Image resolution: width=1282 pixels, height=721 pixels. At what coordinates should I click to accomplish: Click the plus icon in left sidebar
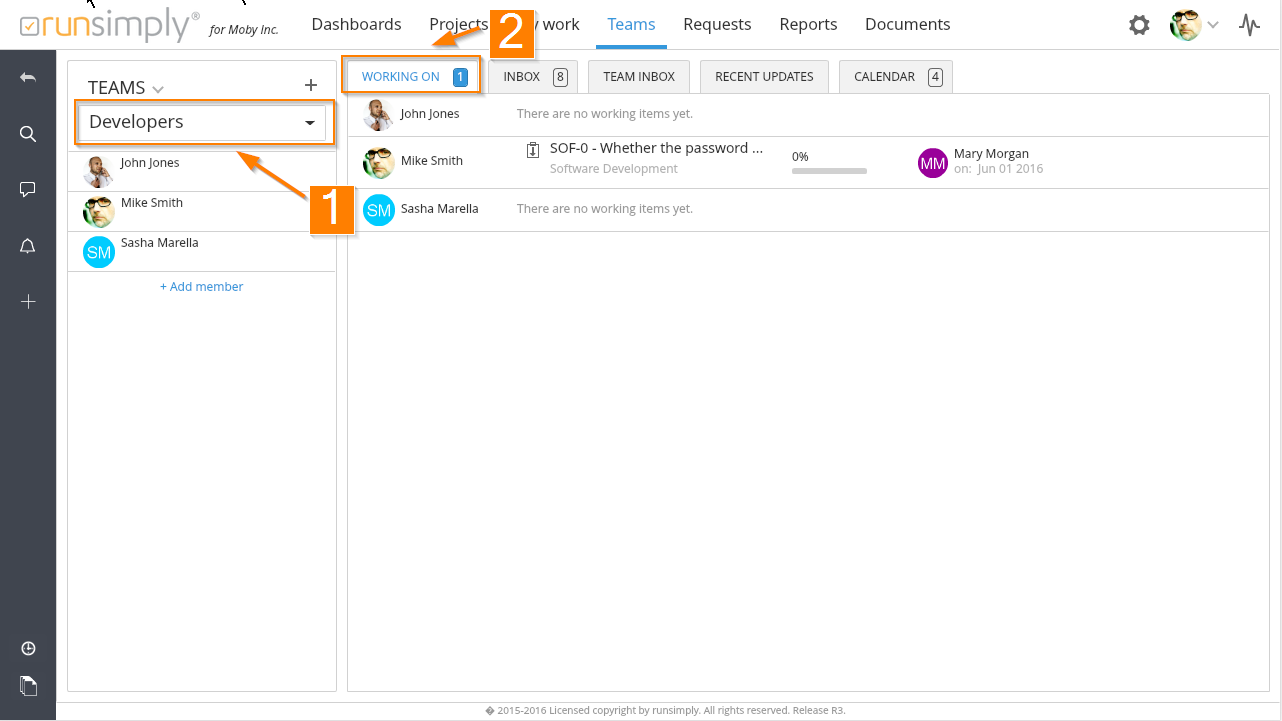(28, 302)
